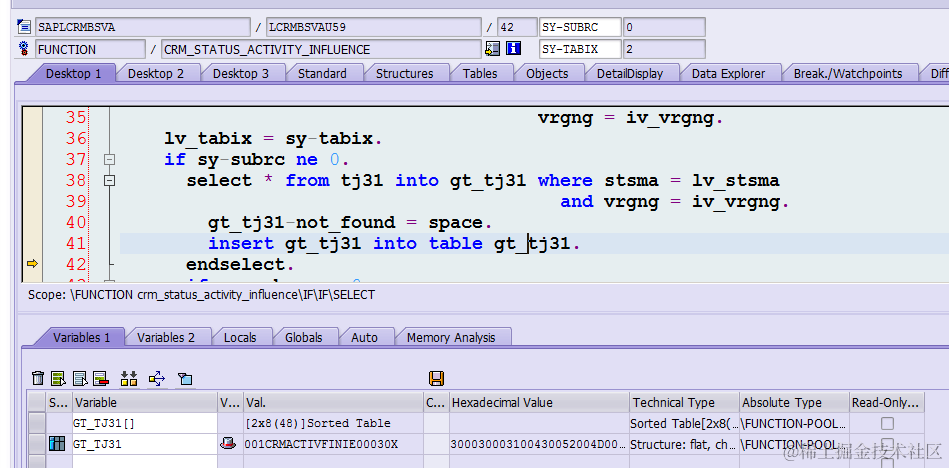The width and height of the screenshot is (949, 468).
Task: Click the hat change-value icon in GT_TJ31 row
Action: (228, 444)
